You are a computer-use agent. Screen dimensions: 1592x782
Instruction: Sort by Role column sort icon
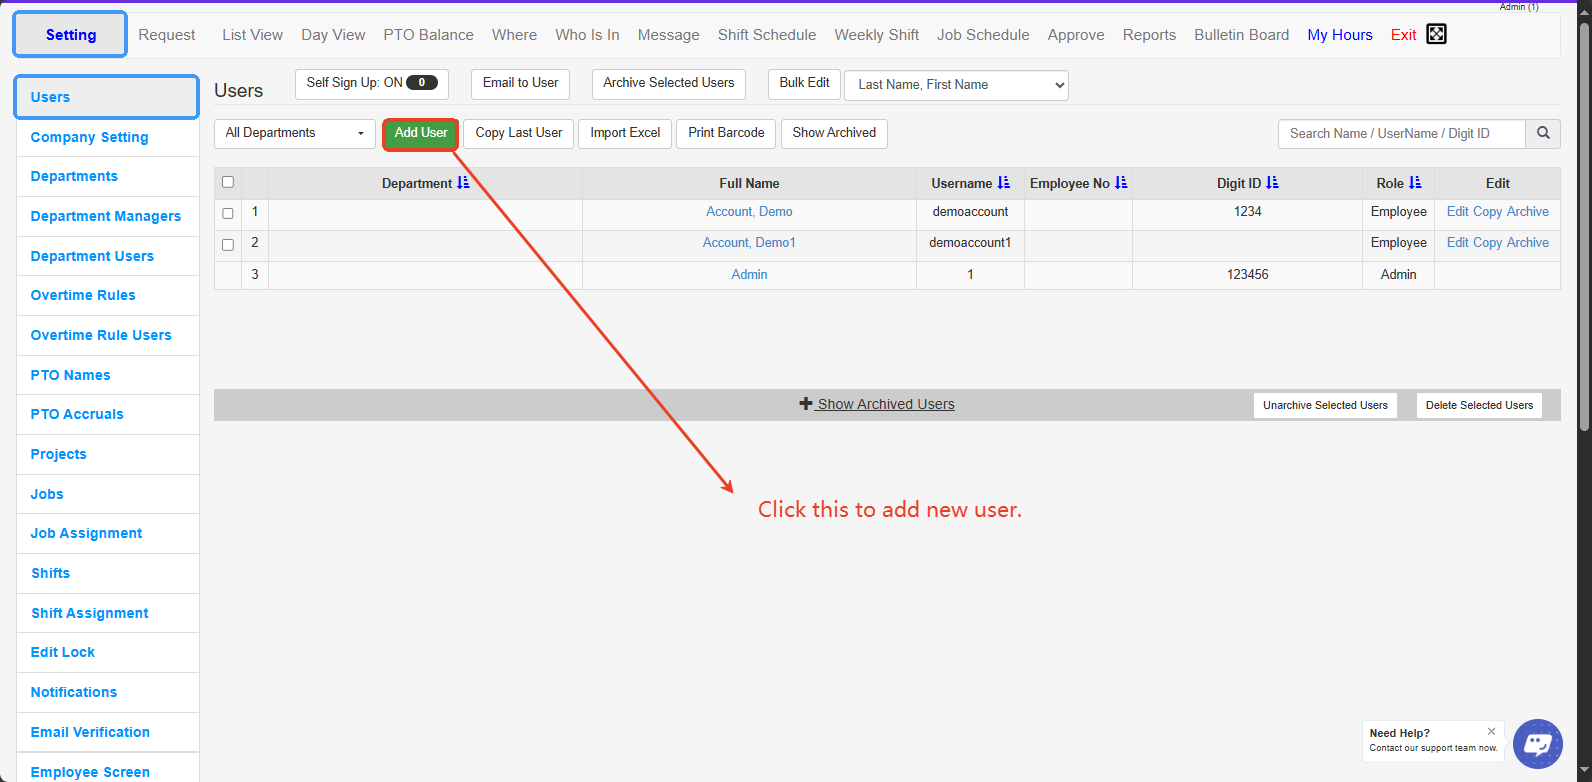pos(1415,183)
